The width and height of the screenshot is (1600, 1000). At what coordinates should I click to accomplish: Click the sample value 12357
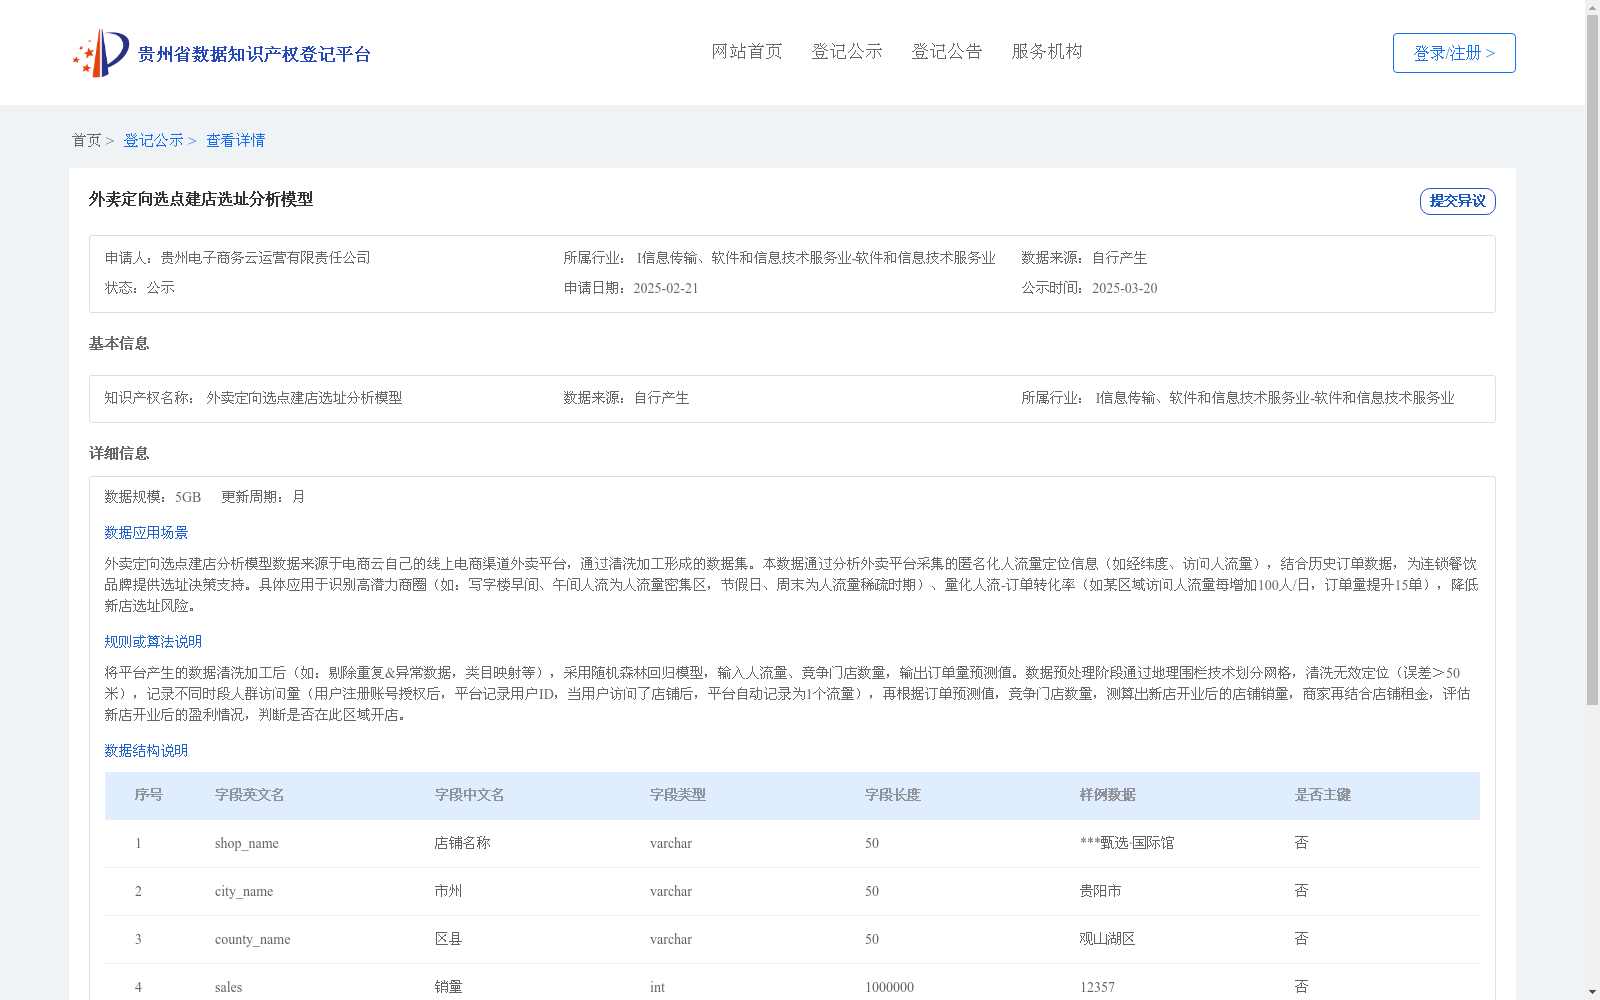[1098, 988]
